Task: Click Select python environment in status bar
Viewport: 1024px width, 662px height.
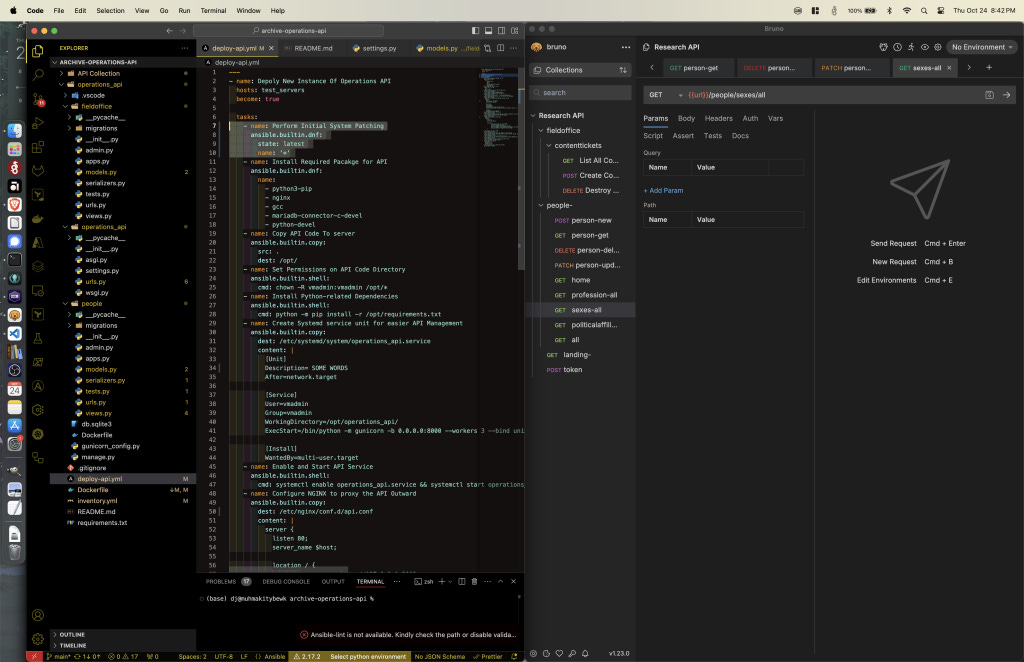Action: [x=368, y=656]
